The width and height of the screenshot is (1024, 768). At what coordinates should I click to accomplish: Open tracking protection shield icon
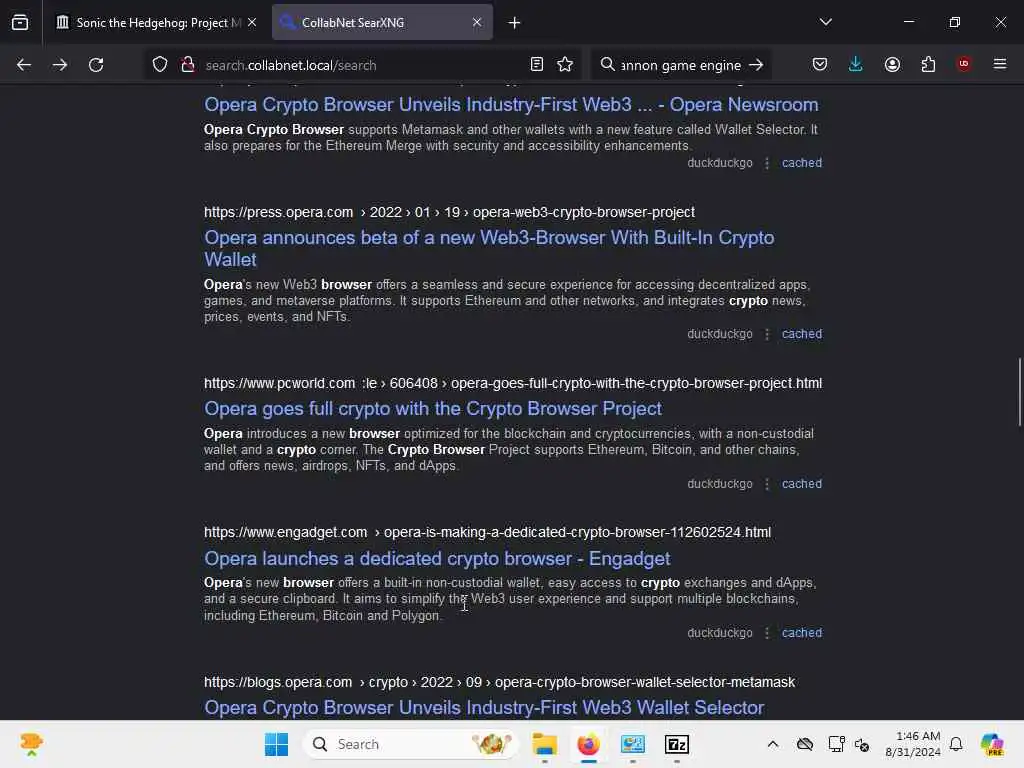click(x=160, y=65)
